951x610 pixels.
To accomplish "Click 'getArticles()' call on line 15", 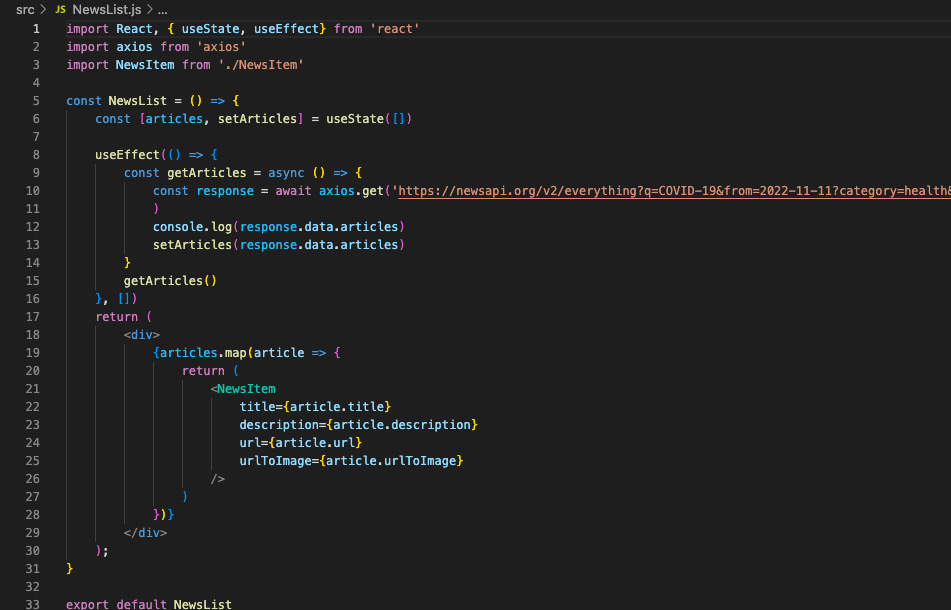I will coord(170,281).
